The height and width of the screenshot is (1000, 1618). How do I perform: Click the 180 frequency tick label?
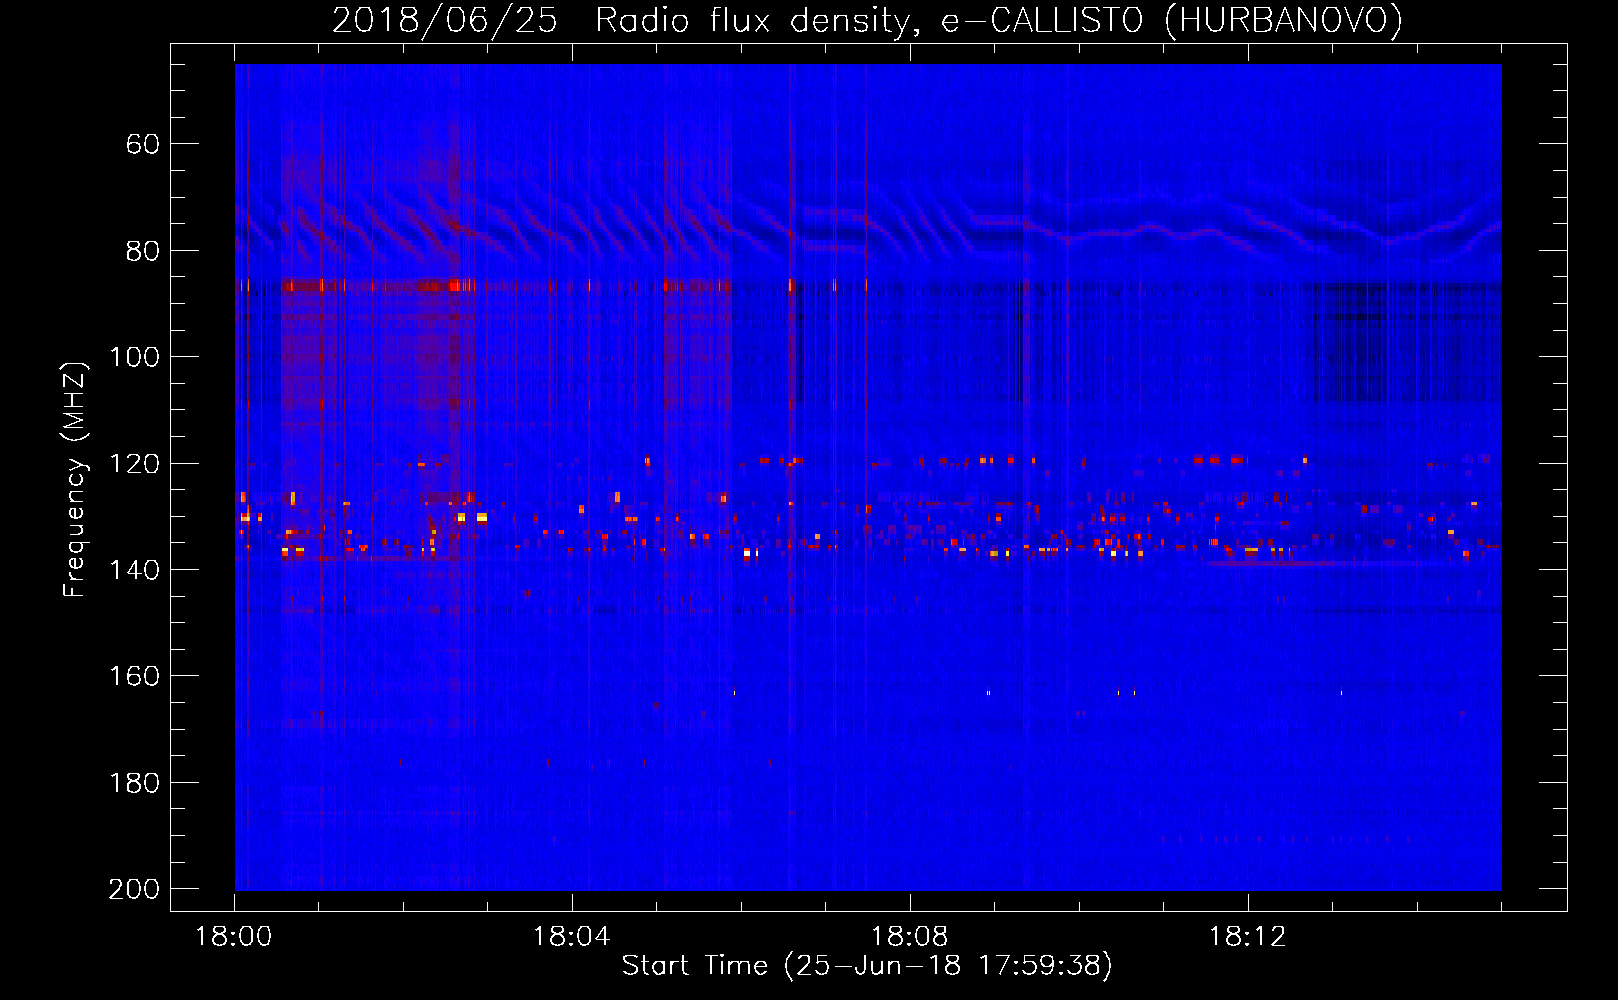(x=134, y=783)
